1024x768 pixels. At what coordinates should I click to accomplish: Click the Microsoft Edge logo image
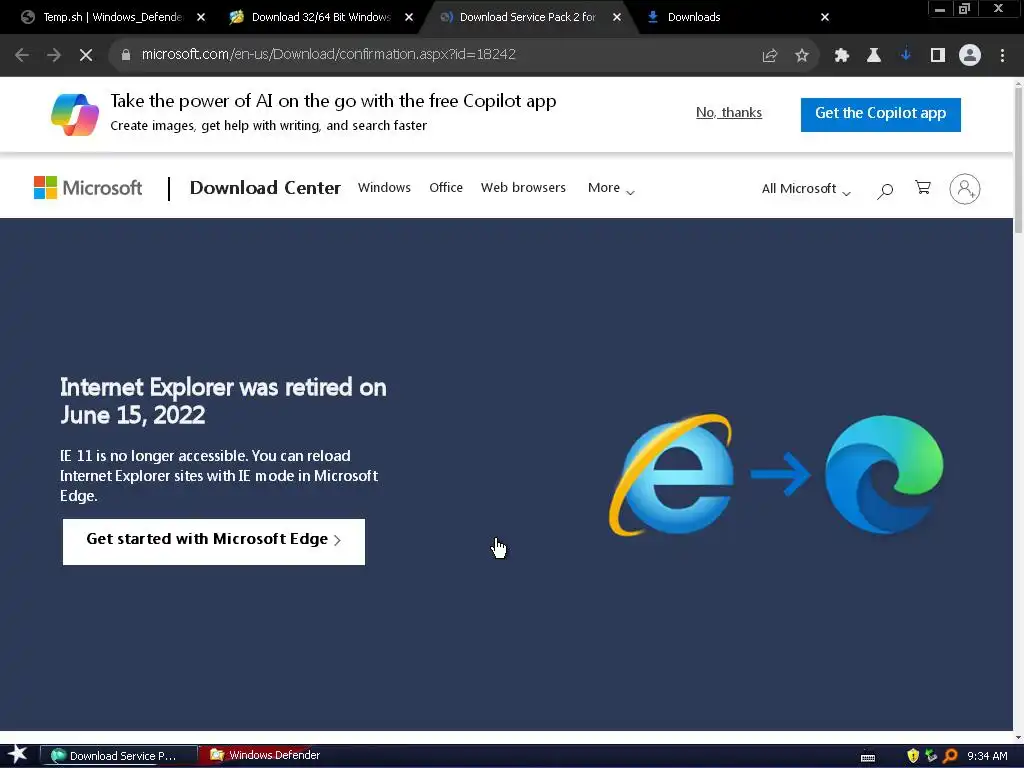884,474
